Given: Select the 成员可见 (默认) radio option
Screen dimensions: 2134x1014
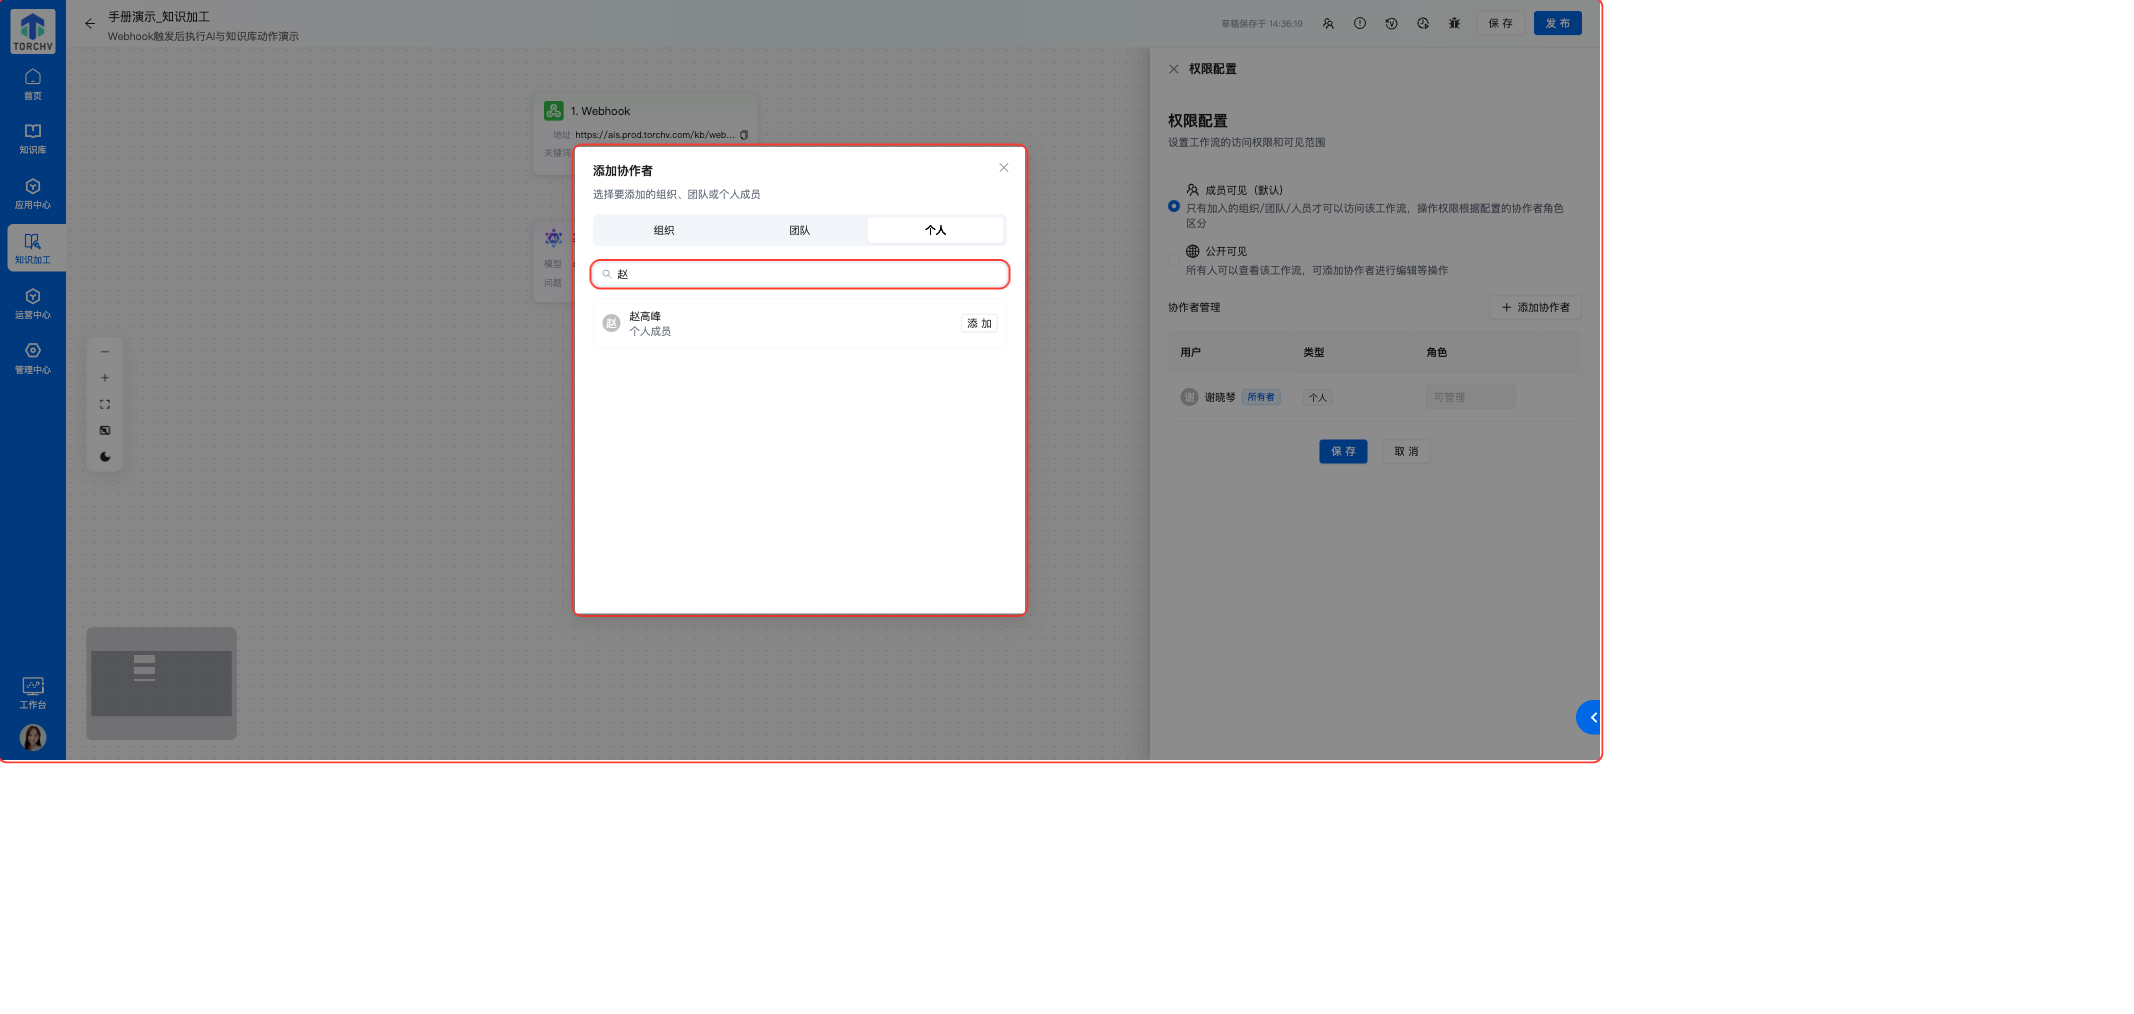Looking at the screenshot, I should [x=1174, y=206].
